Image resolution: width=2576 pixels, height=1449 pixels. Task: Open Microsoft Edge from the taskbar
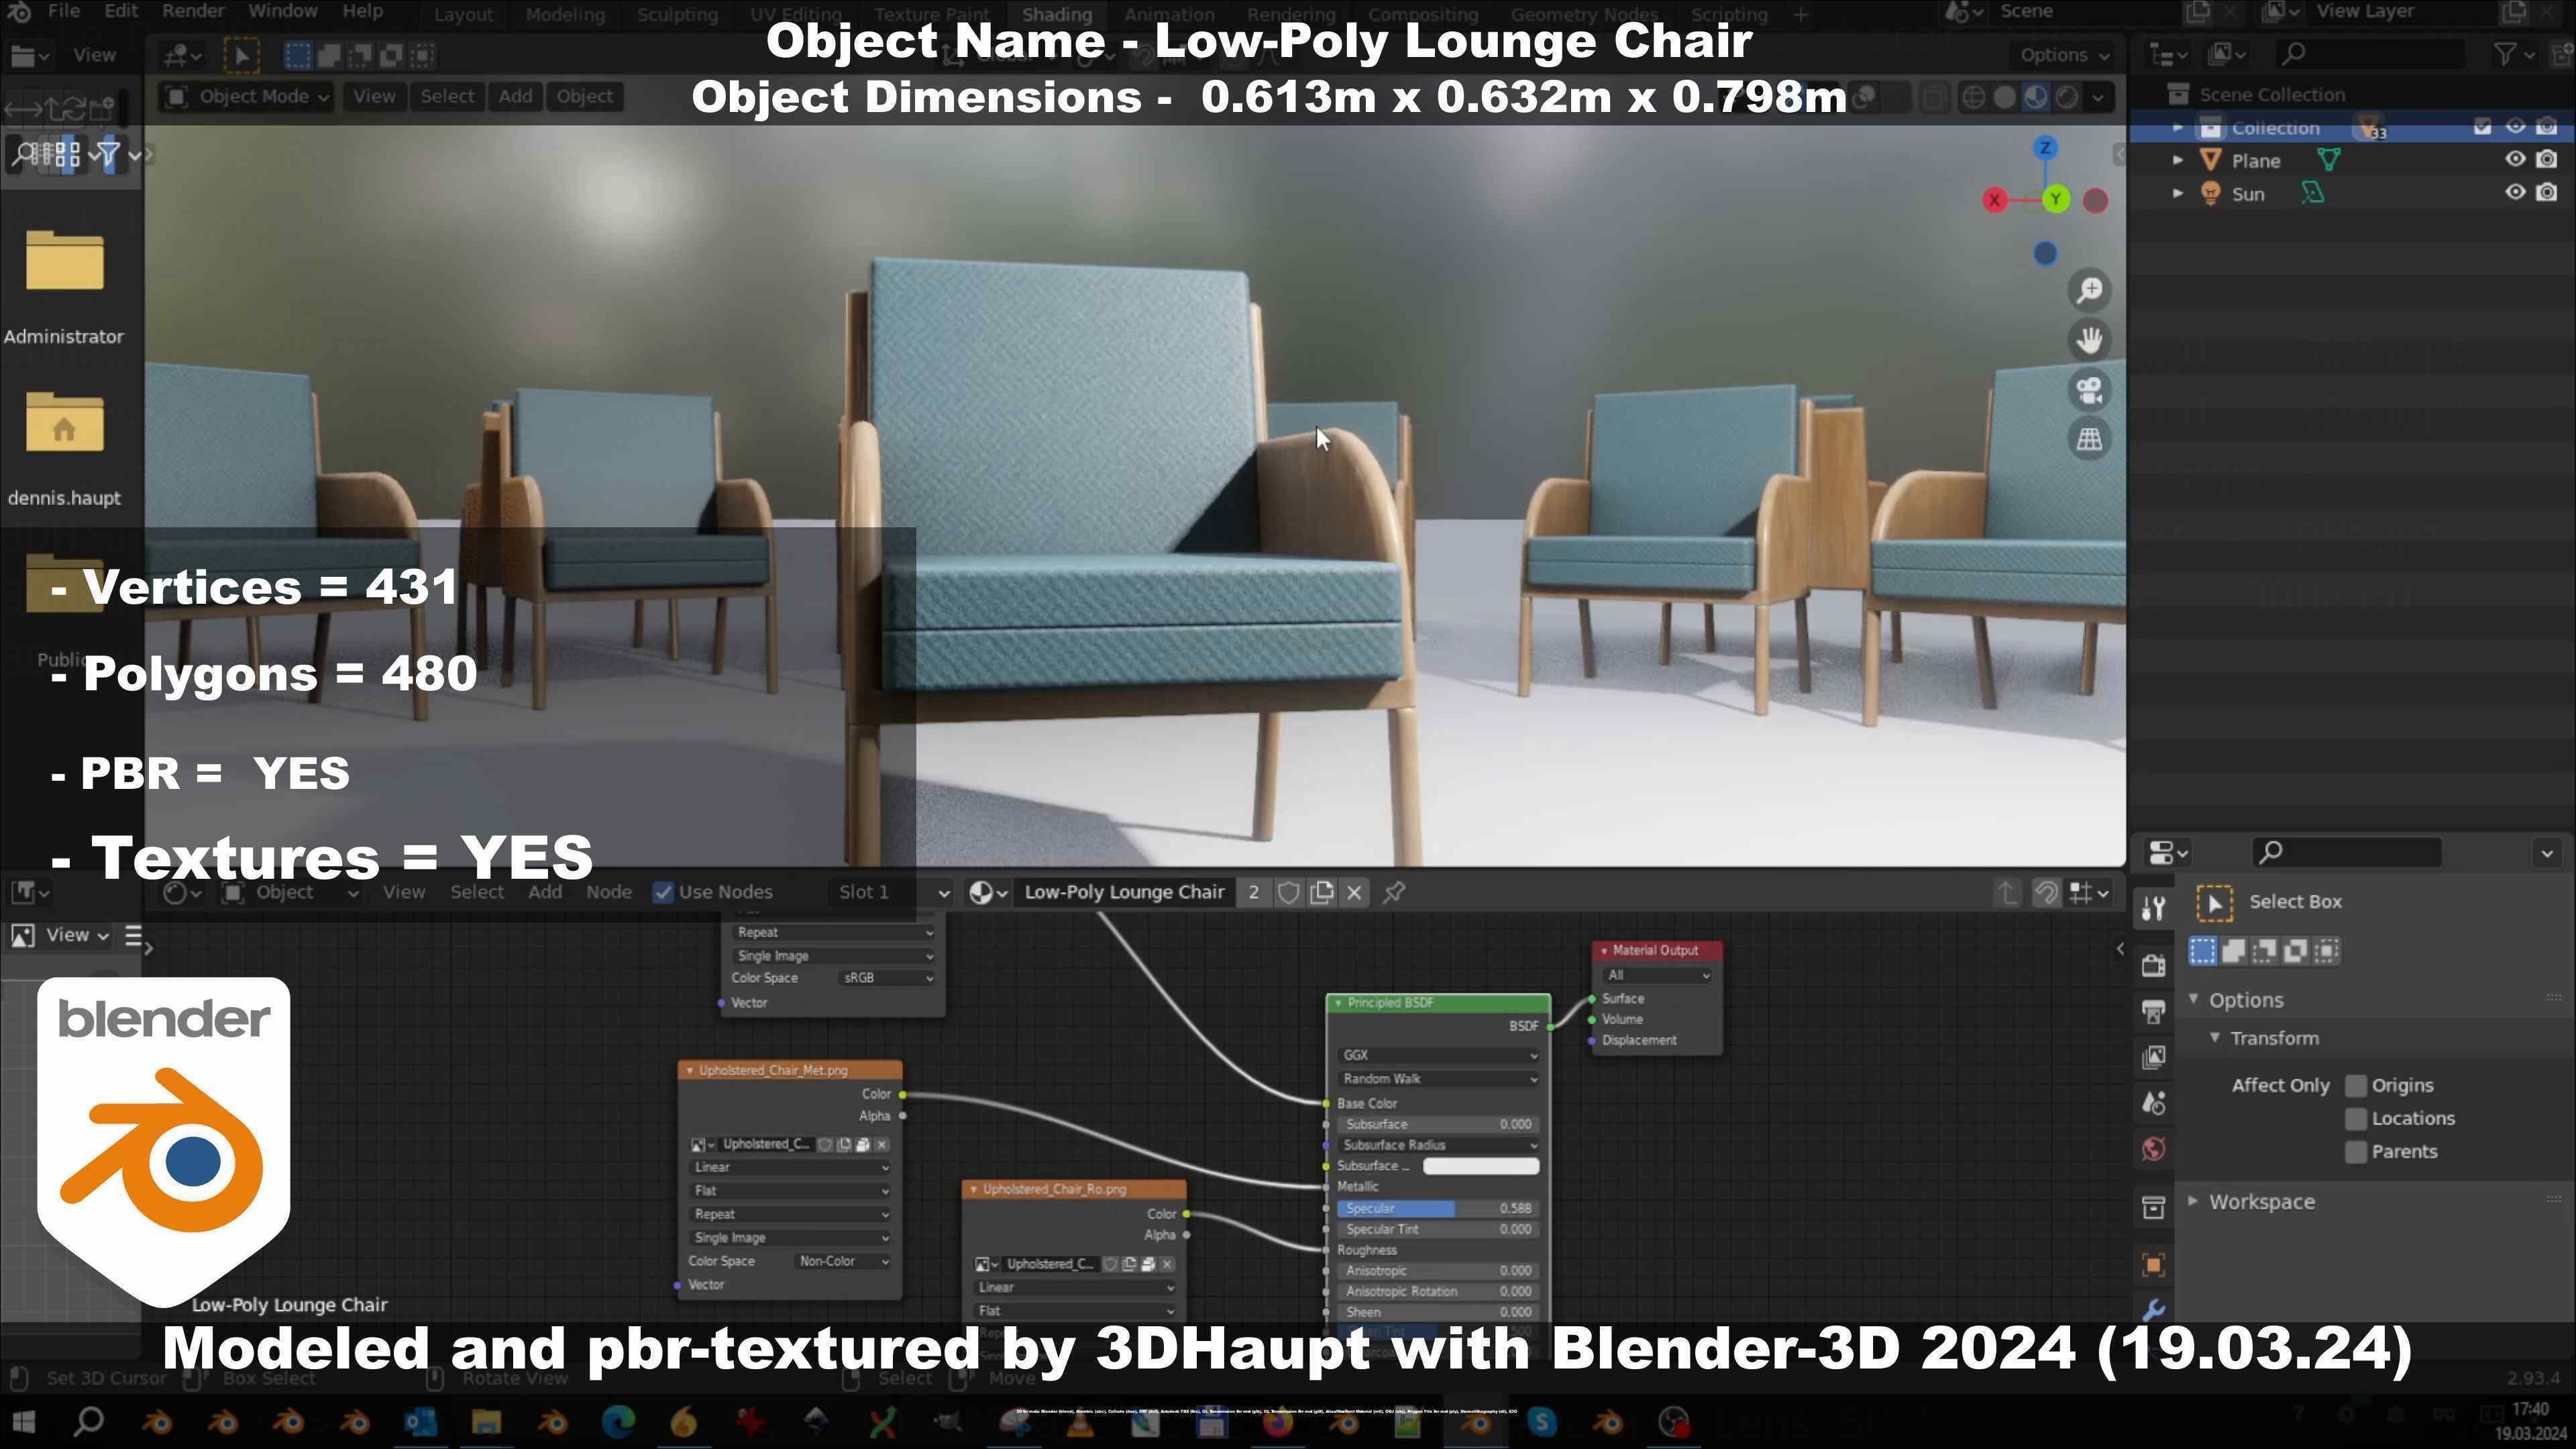618,1421
